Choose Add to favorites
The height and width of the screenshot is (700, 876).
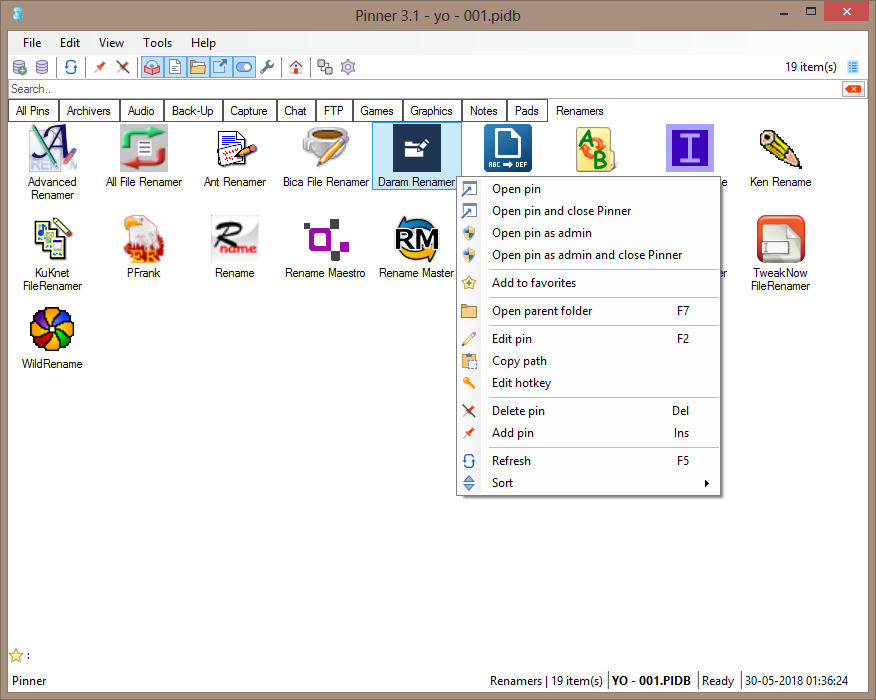coord(588,283)
